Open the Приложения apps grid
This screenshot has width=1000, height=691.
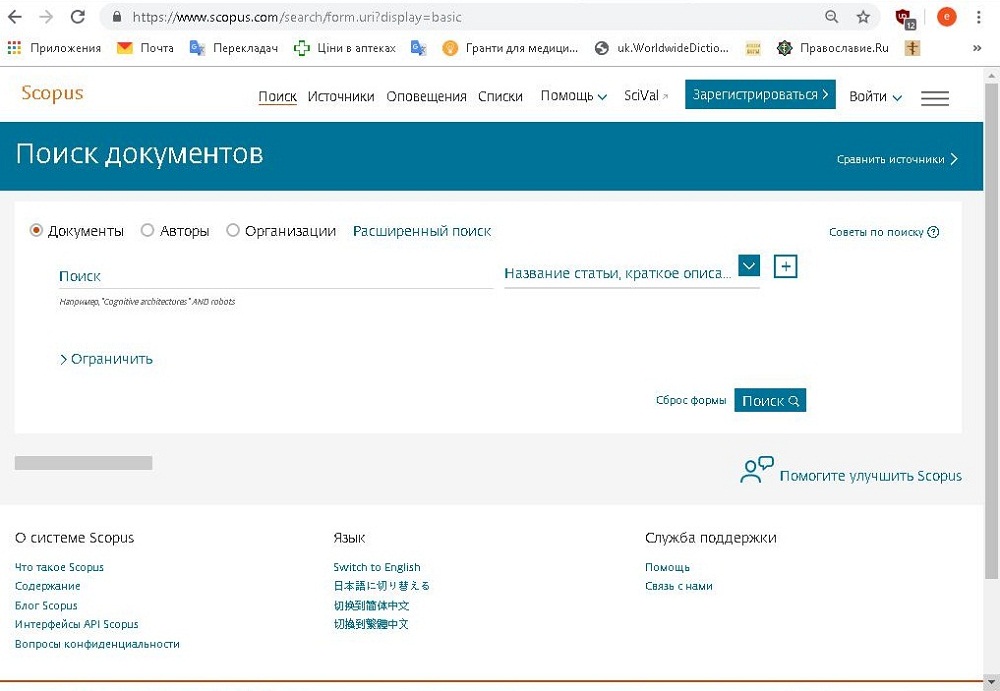point(54,48)
